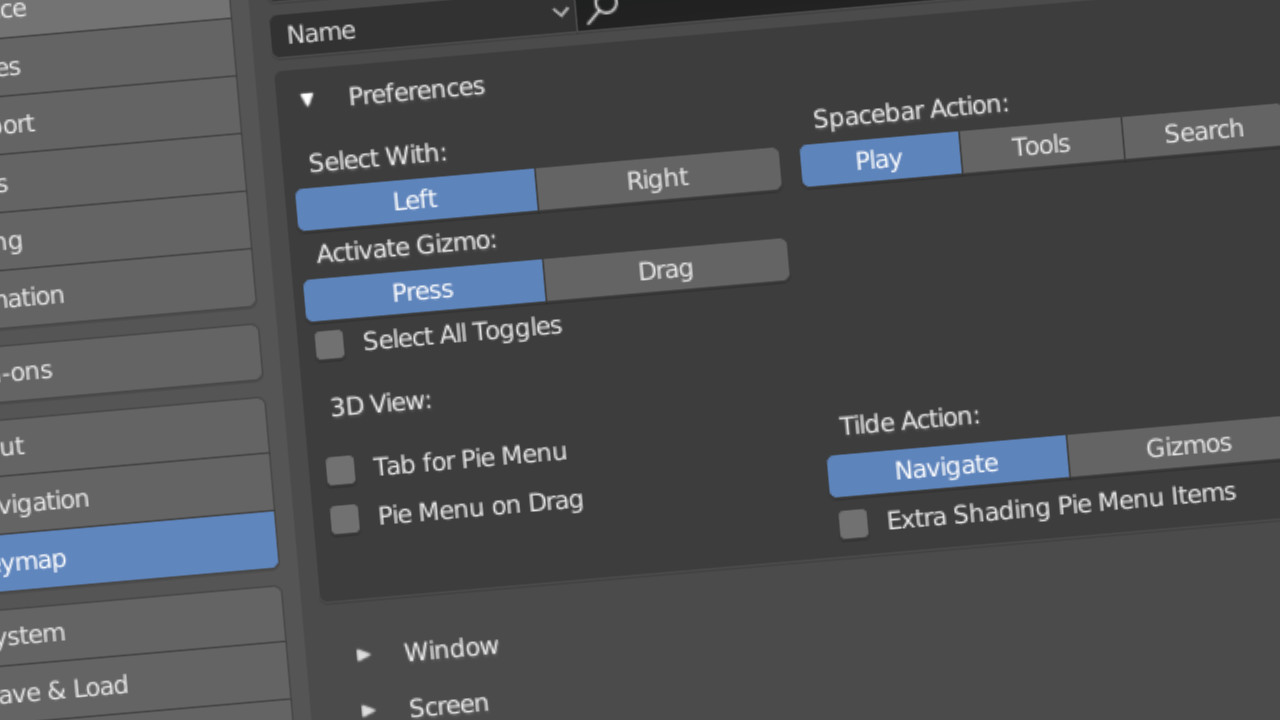Enable the Select All Toggles checkbox
Image resolution: width=1280 pixels, height=720 pixels.
[329, 344]
